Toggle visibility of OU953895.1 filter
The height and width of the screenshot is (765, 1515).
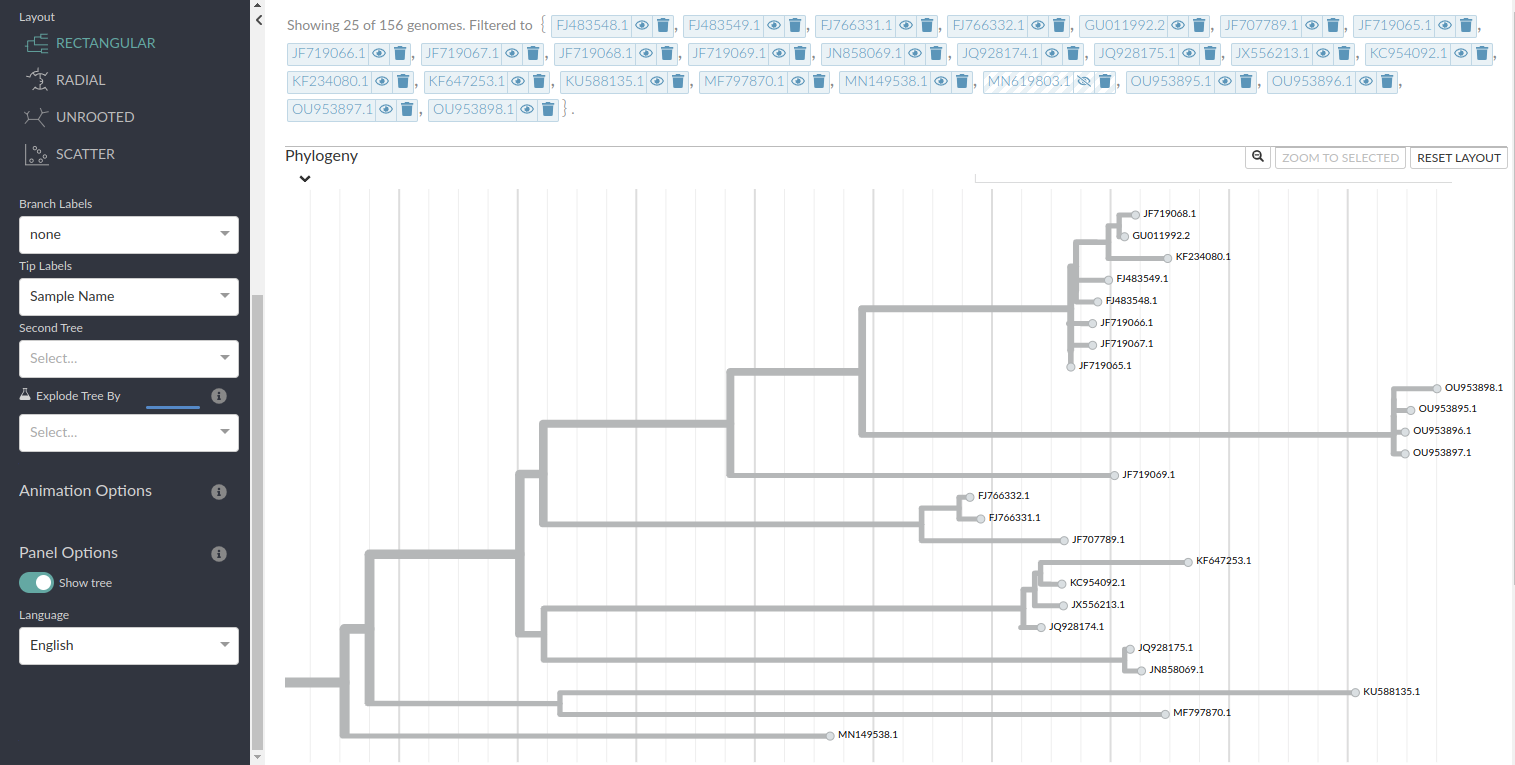[1225, 81]
